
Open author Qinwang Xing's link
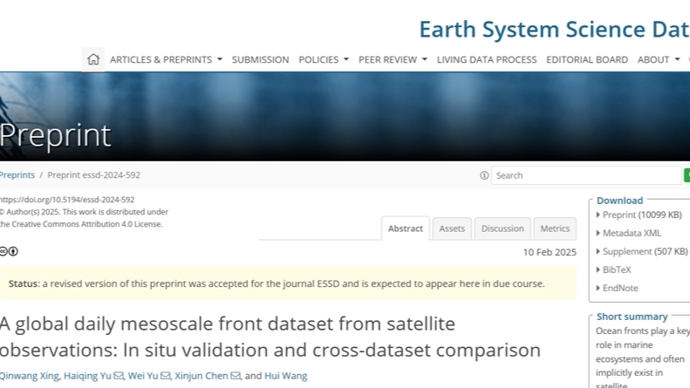pos(29,376)
